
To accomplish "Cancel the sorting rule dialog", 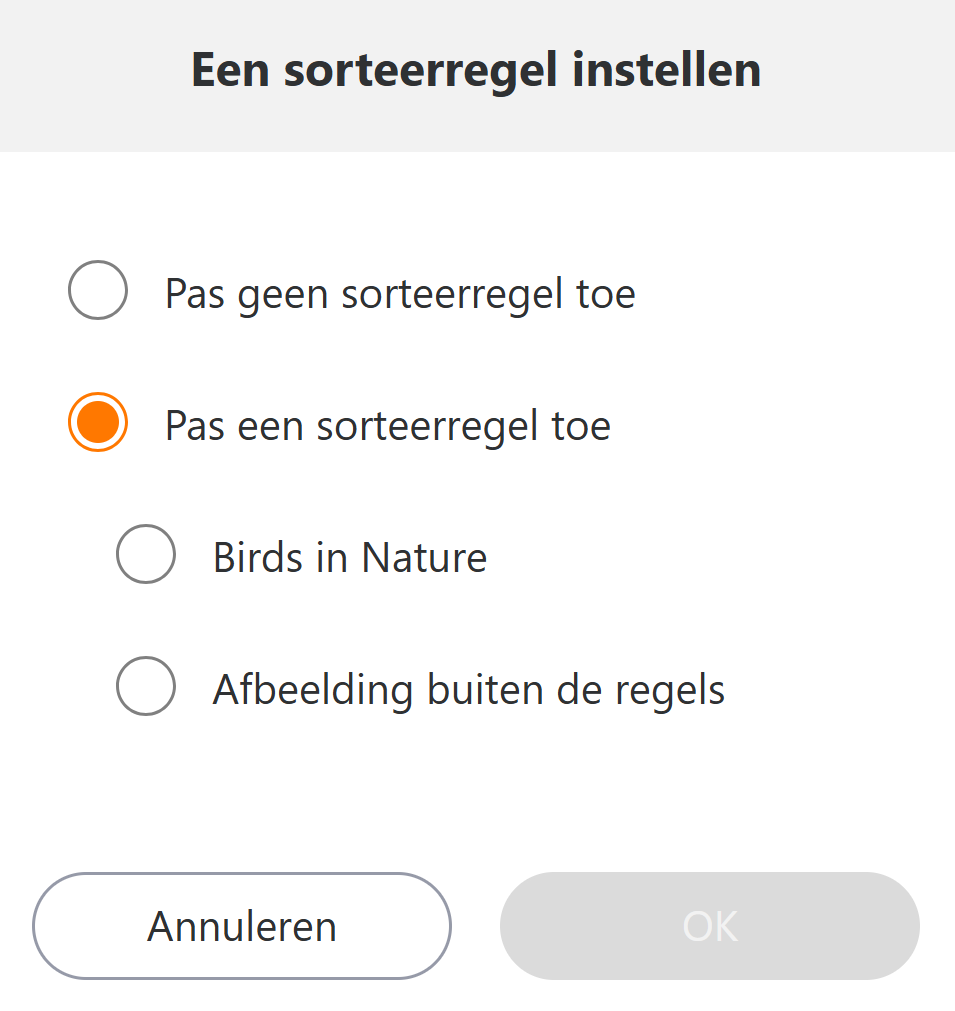I will (242, 926).
